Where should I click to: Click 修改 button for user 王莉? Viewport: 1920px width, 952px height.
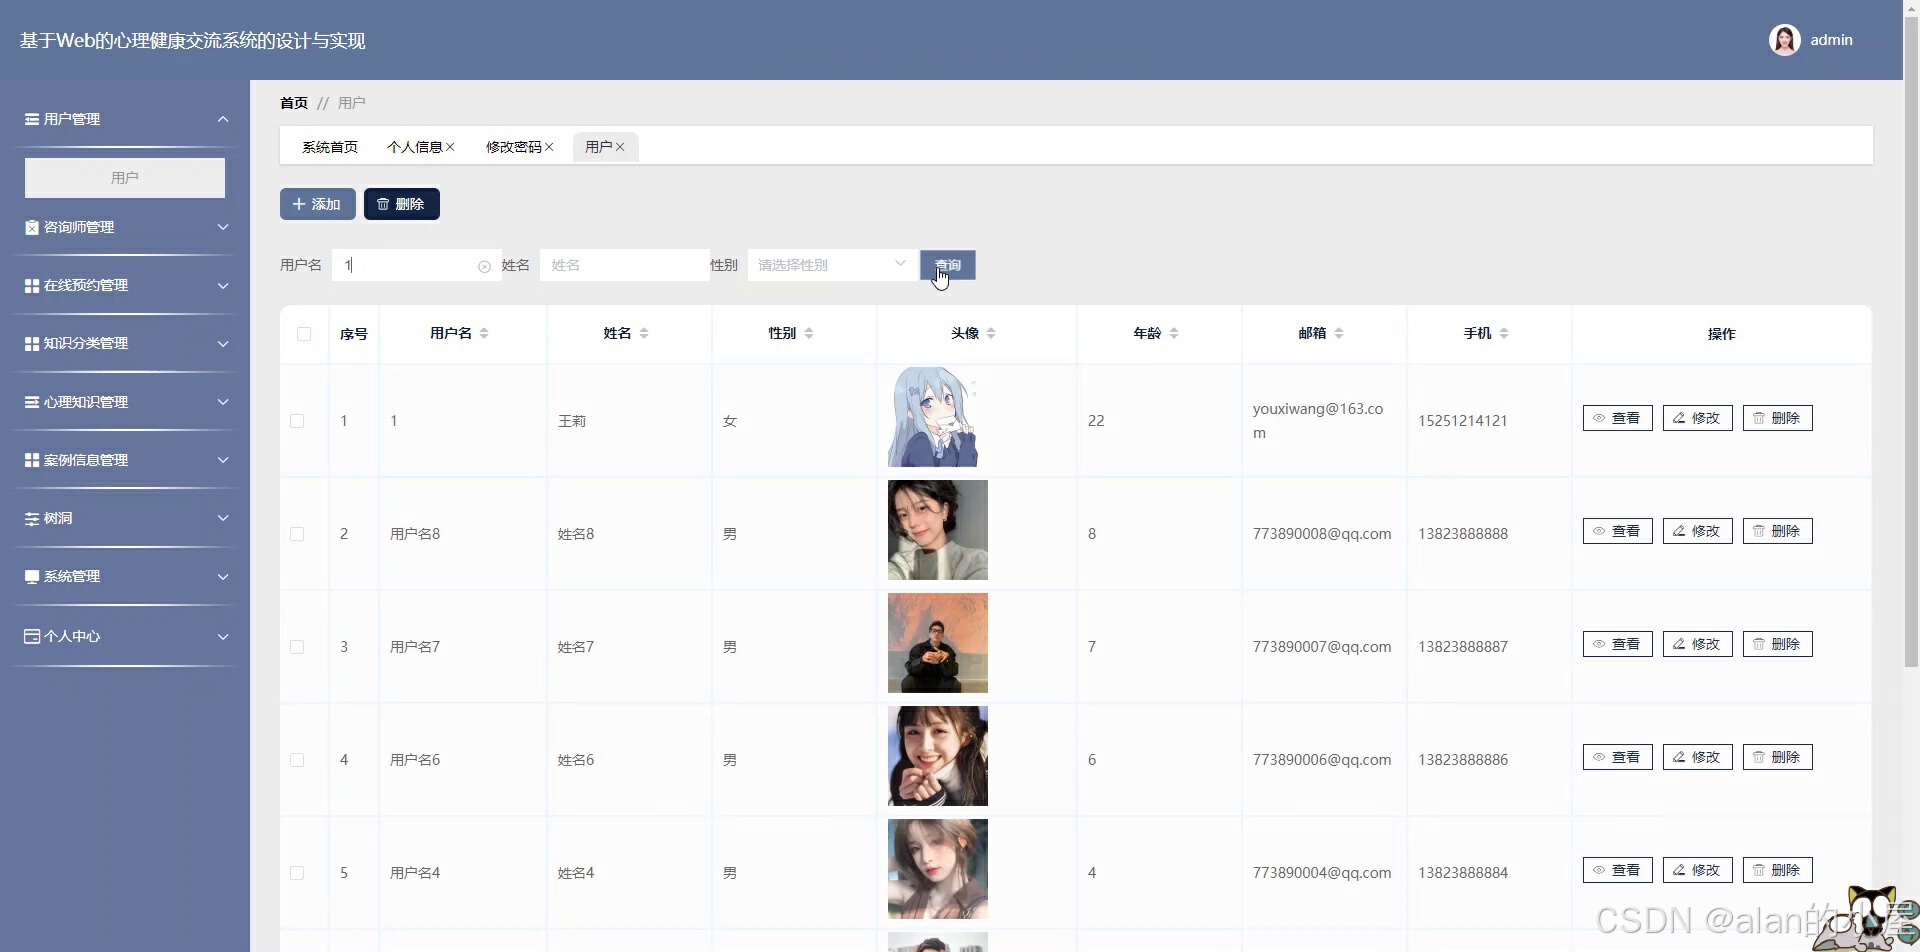[x=1697, y=418]
